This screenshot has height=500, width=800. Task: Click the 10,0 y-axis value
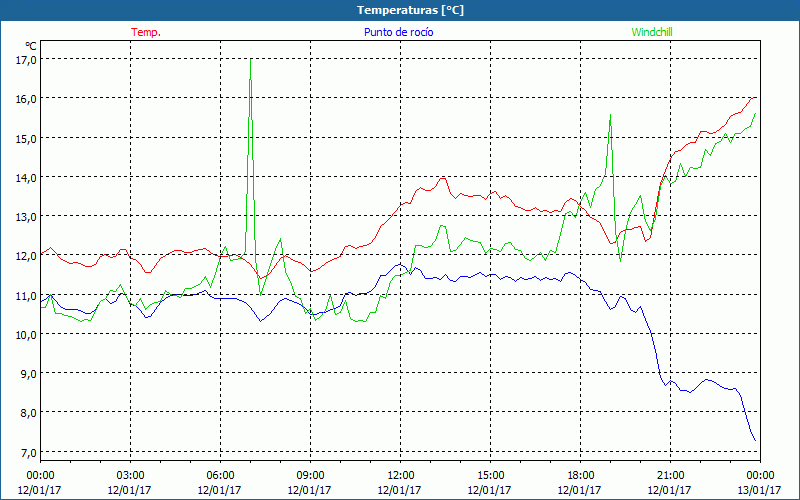(x=27, y=335)
